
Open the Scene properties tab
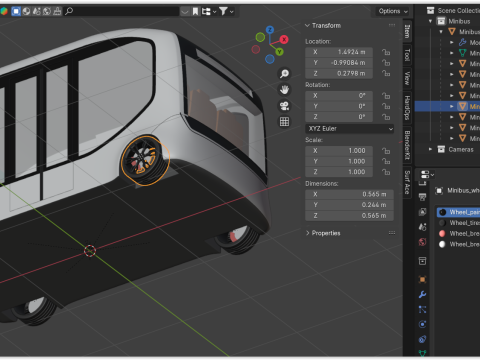coord(422,227)
